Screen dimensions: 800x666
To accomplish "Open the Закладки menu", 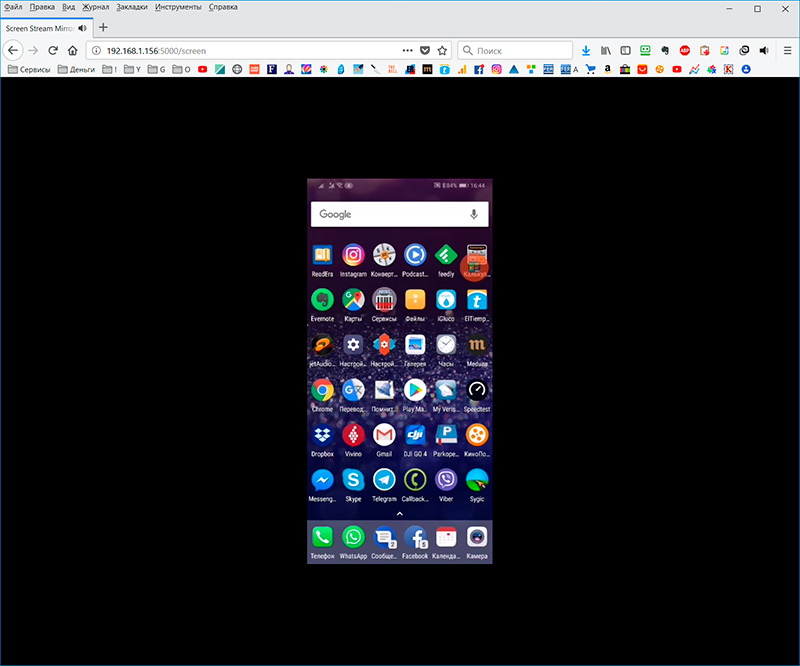I will 131,7.
